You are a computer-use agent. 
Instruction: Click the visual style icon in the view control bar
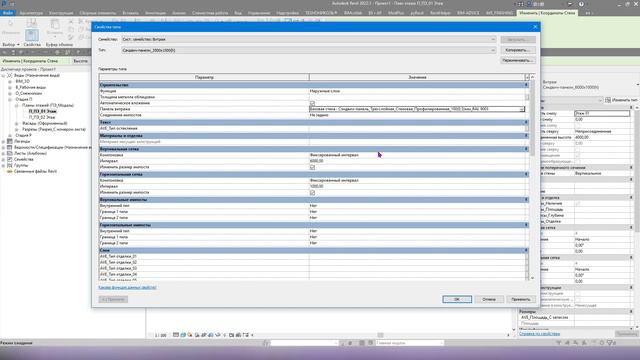(183, 335)
